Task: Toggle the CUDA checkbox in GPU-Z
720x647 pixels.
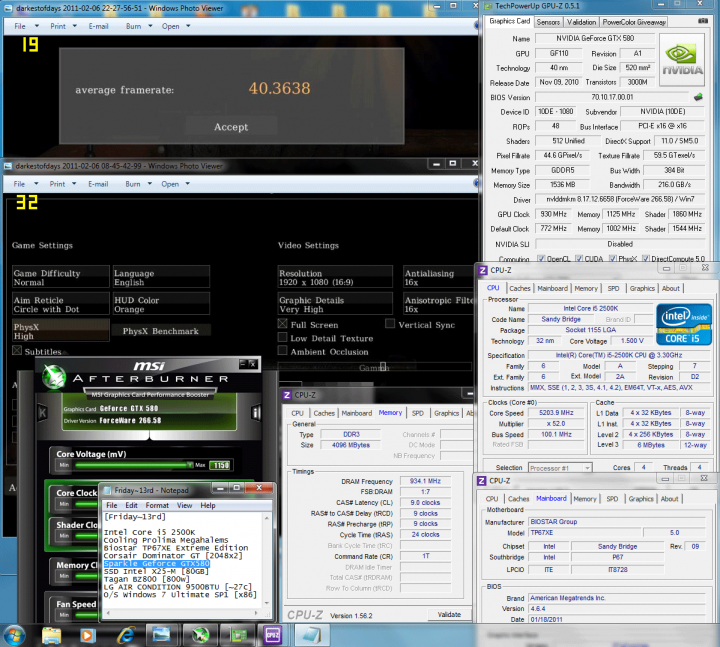Action: (x=579, y=259)
